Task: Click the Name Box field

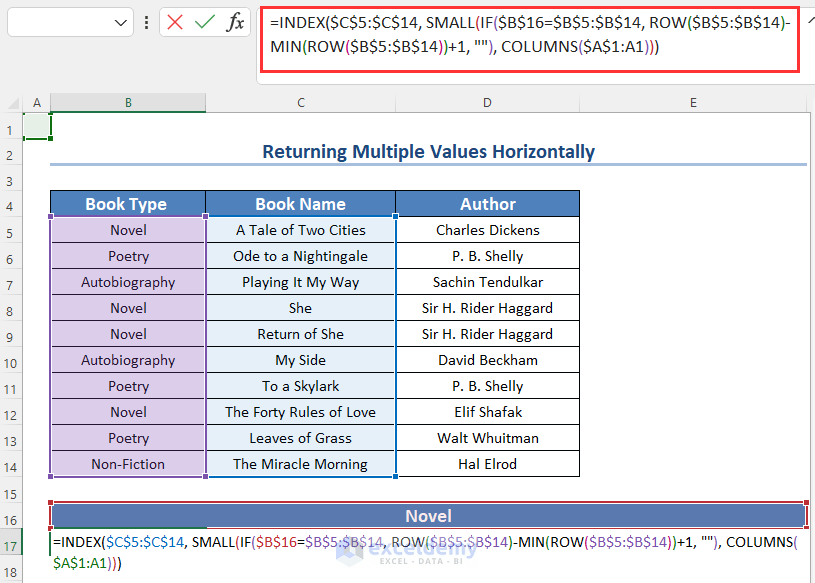Action: point(60,22)
